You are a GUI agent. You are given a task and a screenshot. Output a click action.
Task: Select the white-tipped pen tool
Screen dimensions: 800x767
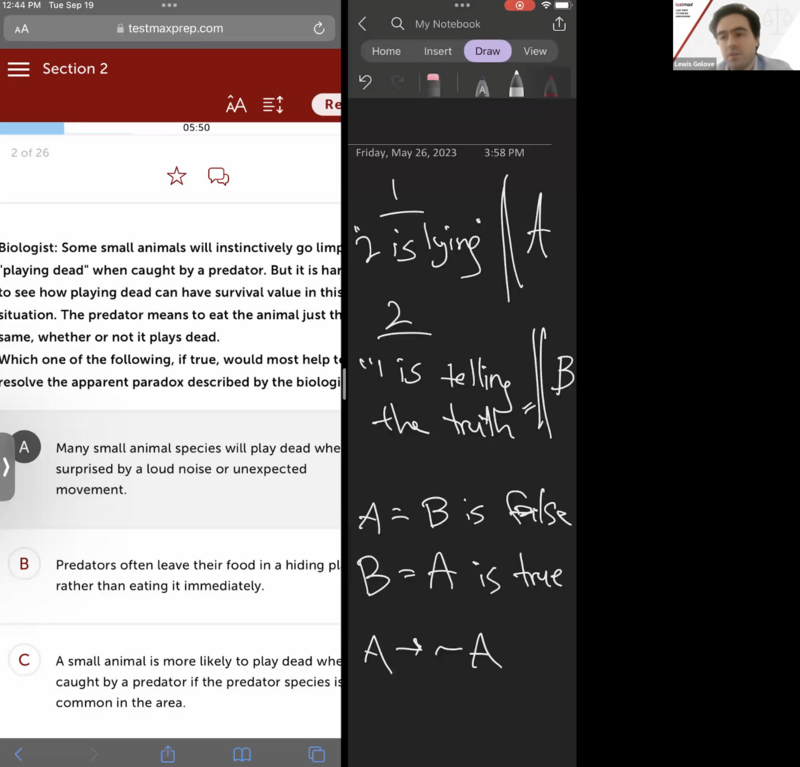point(516,85)
